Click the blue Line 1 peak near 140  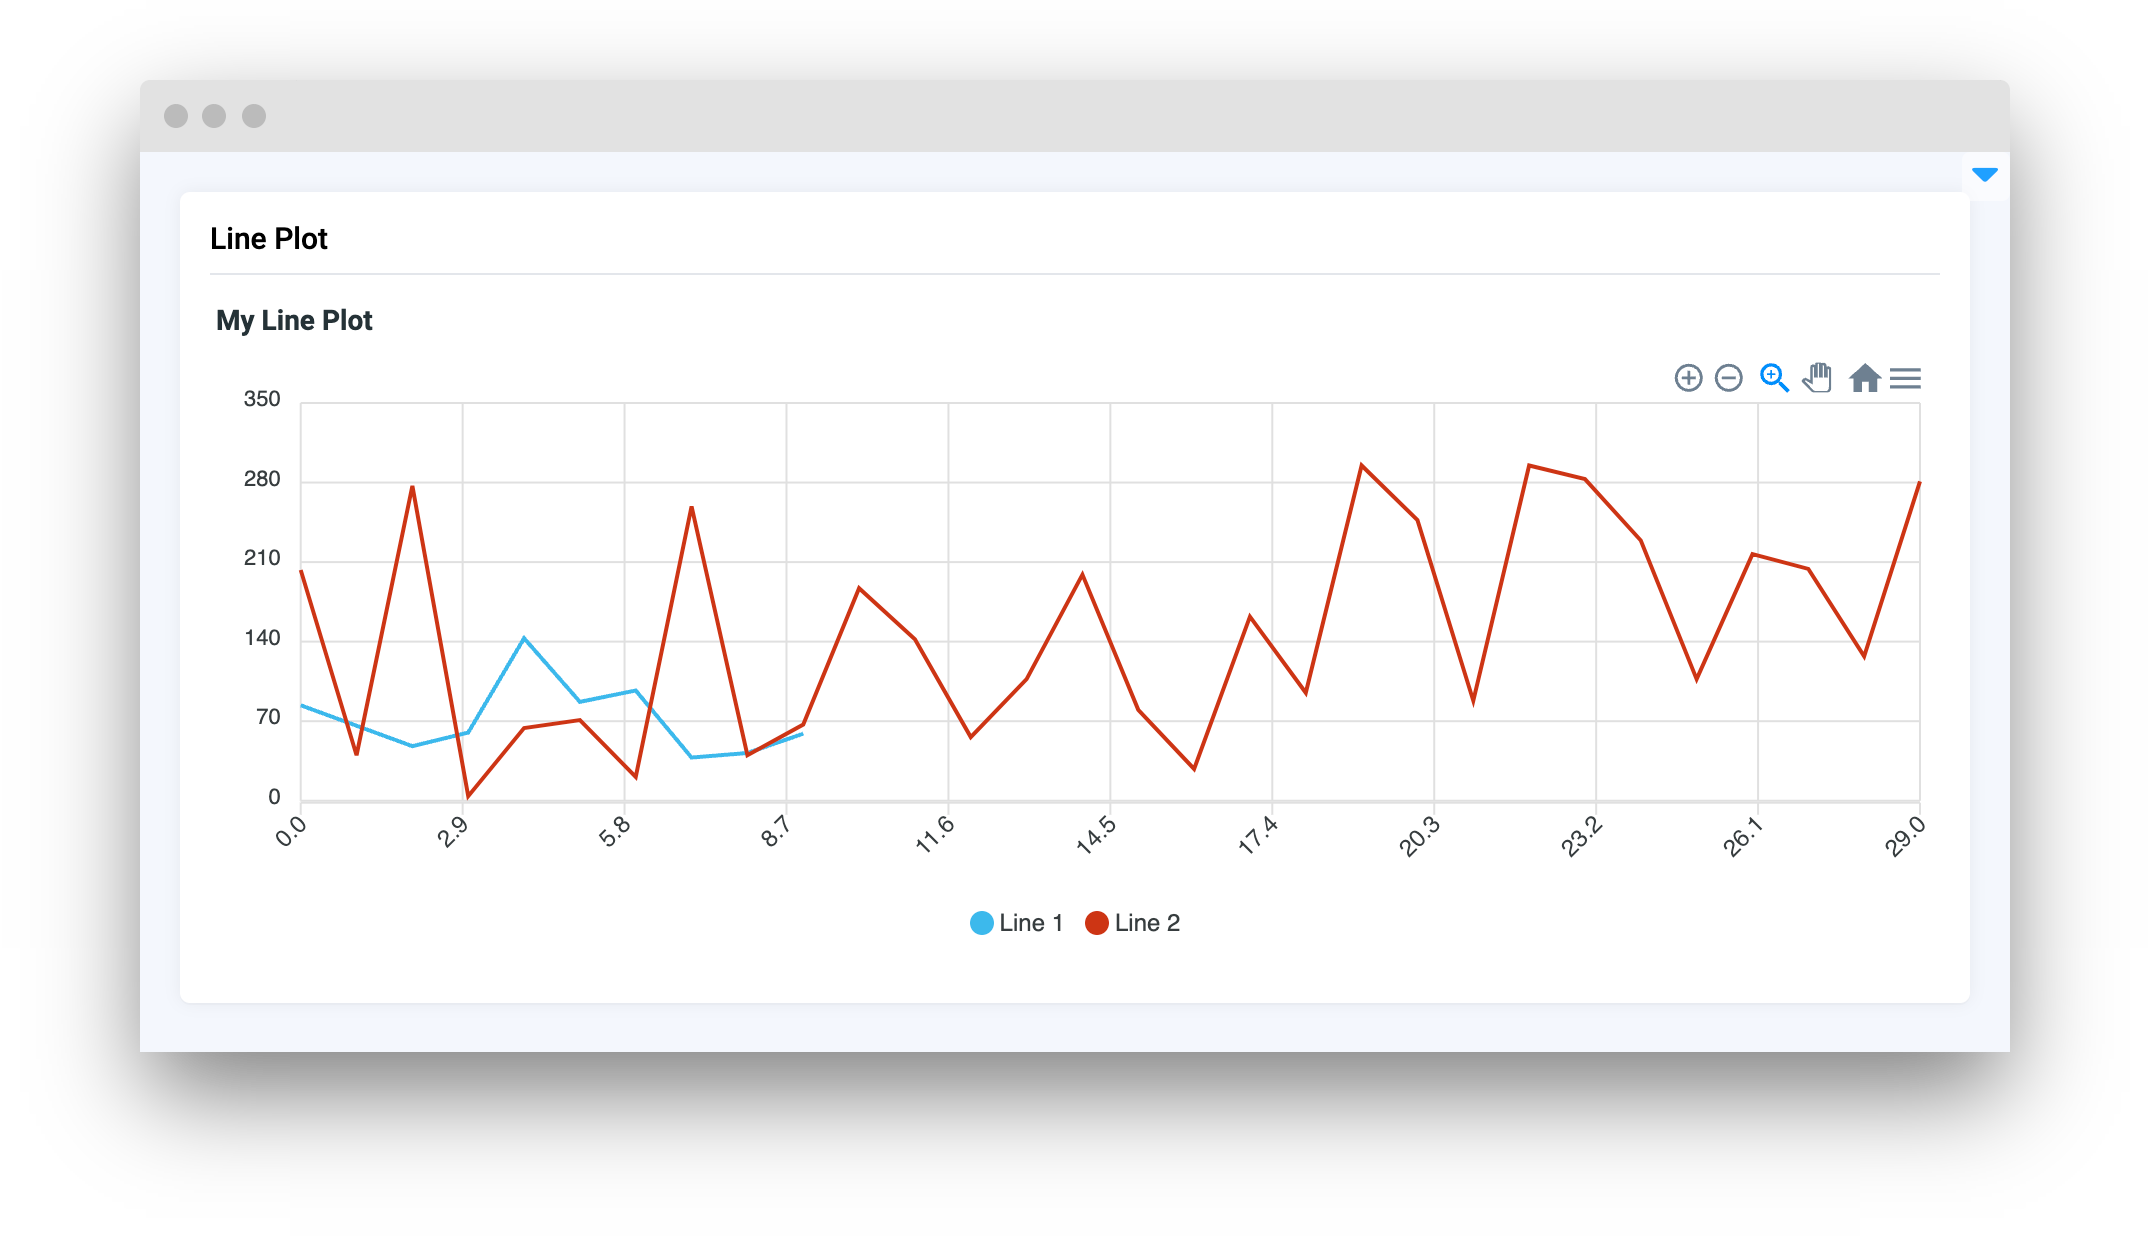pos(524,638)
